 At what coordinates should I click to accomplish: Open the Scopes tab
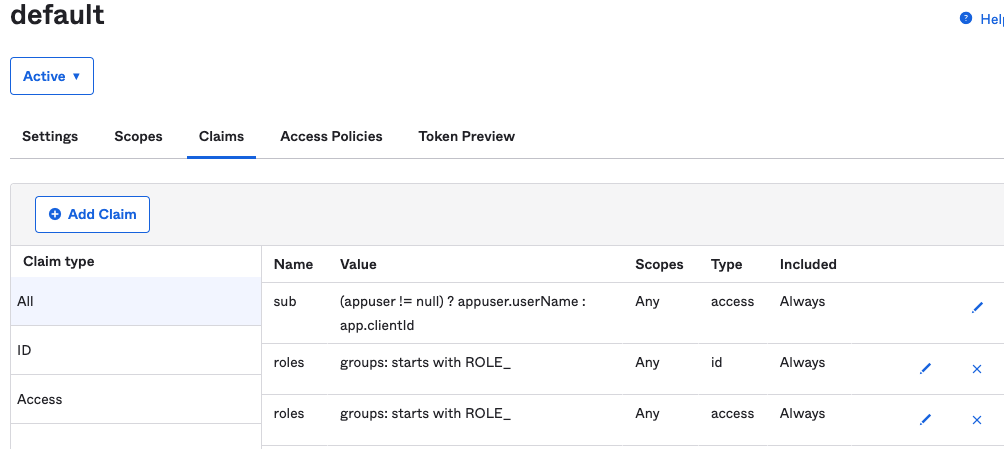click(138, 136)
